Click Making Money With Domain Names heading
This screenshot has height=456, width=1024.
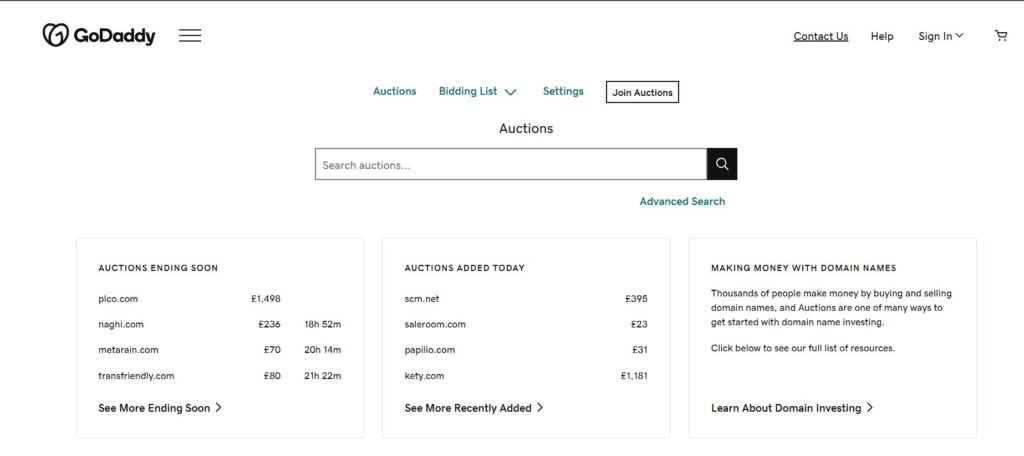point(803,268)
